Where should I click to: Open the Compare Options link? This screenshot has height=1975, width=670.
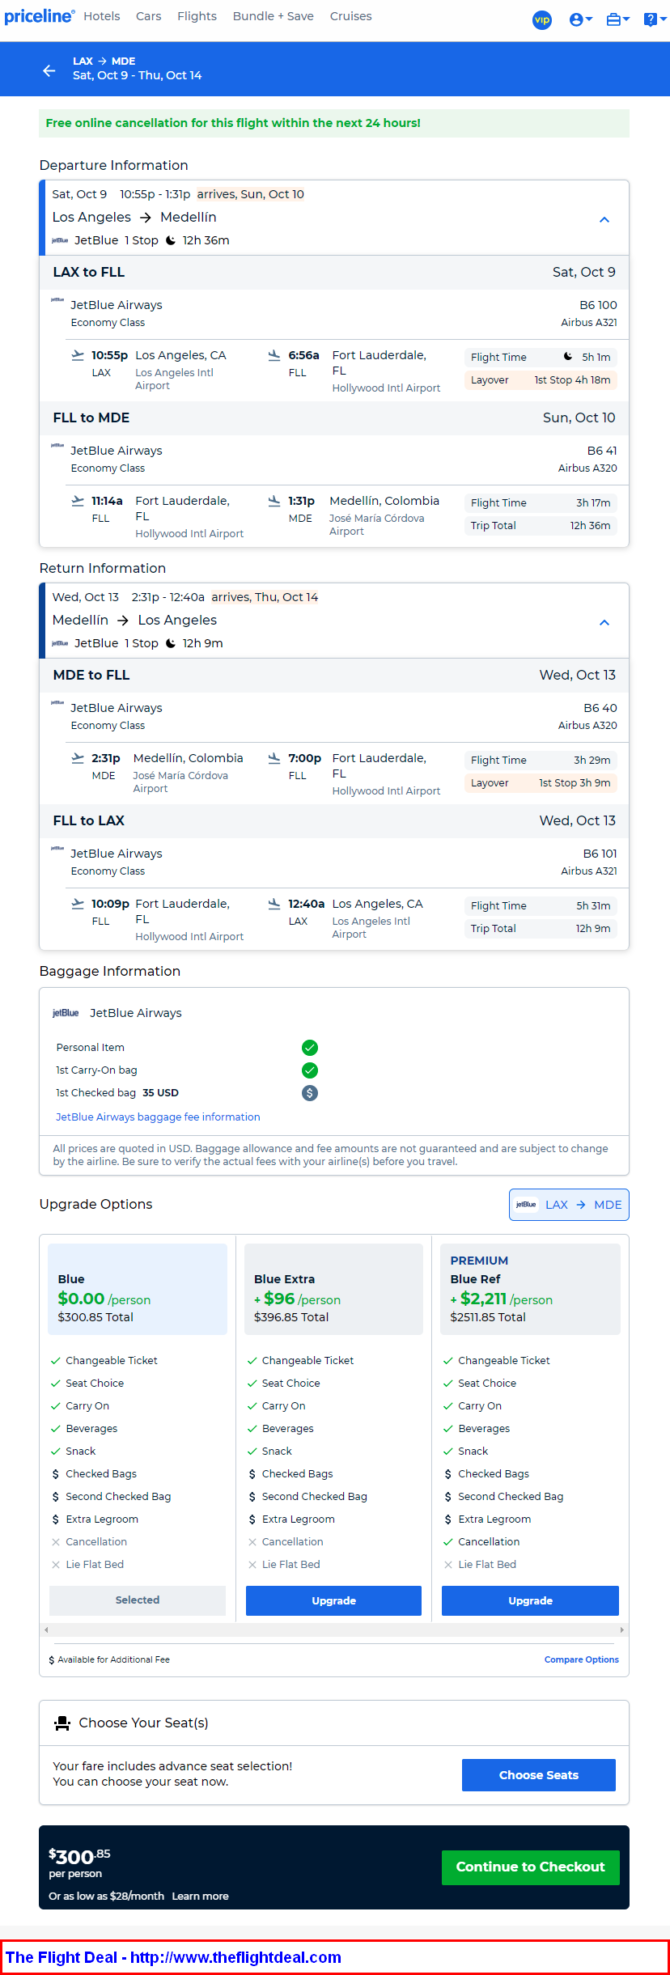tap(581, 1660)
